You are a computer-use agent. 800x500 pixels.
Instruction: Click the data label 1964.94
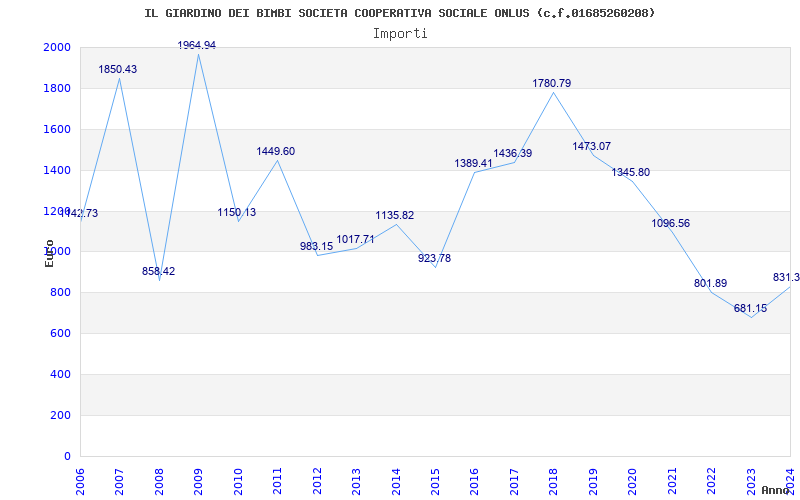[197, 45]
